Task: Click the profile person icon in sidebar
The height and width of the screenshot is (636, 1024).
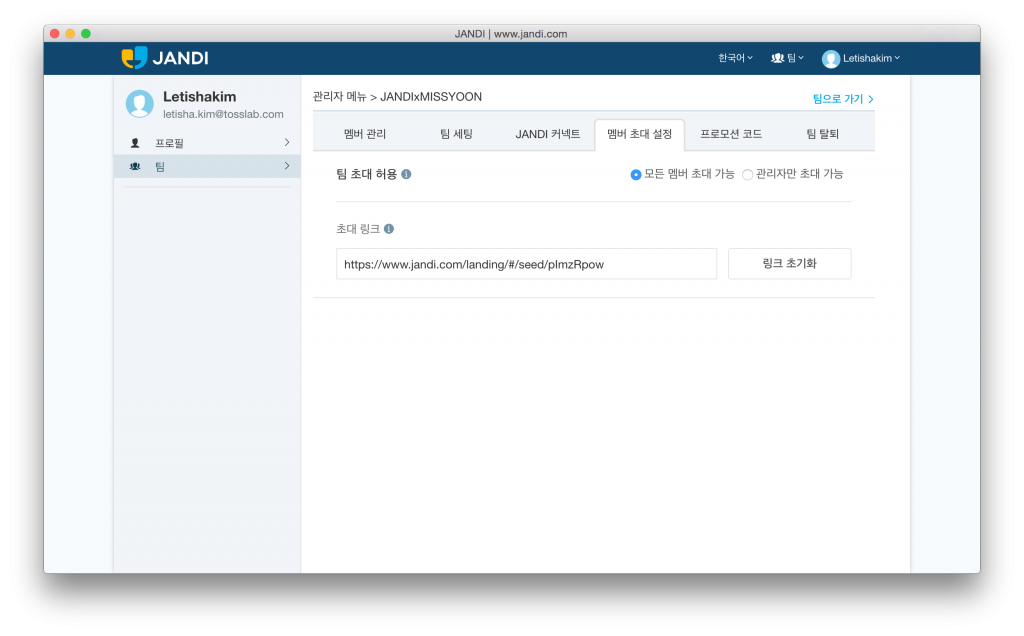Action: pyautogui.click(x=135, y=143)
